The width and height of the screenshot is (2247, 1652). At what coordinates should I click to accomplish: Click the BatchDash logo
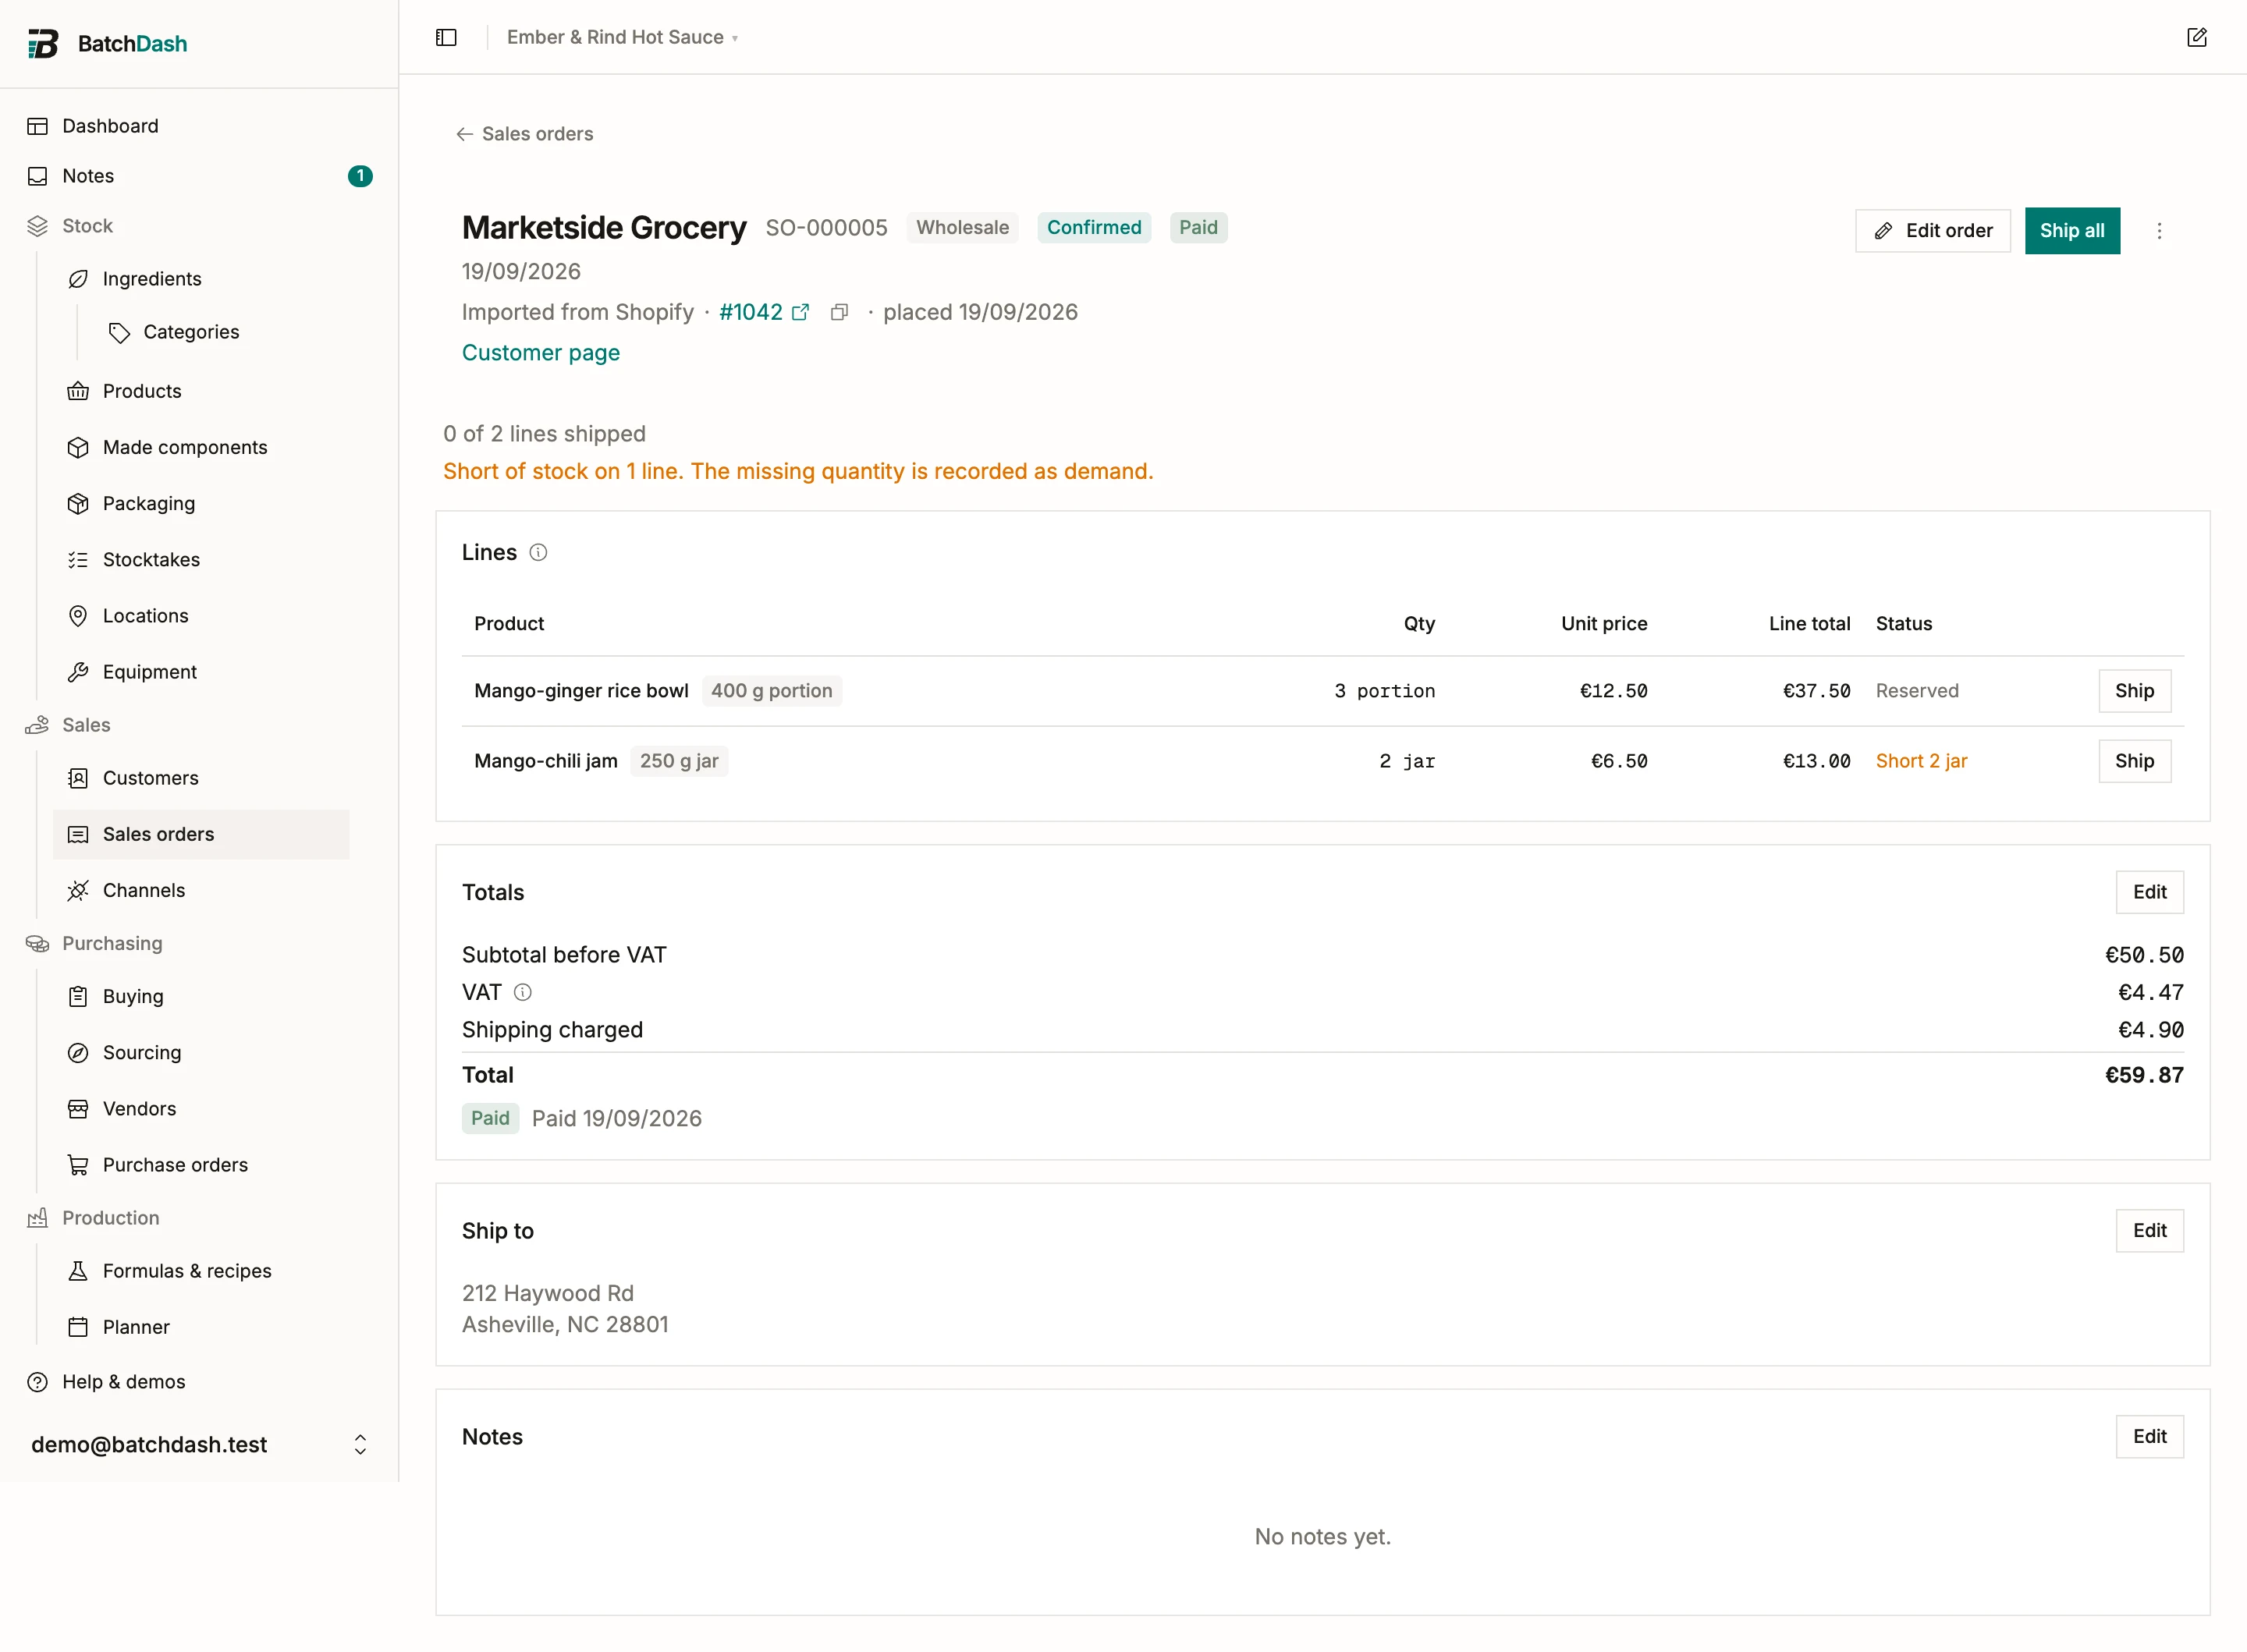(x=107, y=43)
